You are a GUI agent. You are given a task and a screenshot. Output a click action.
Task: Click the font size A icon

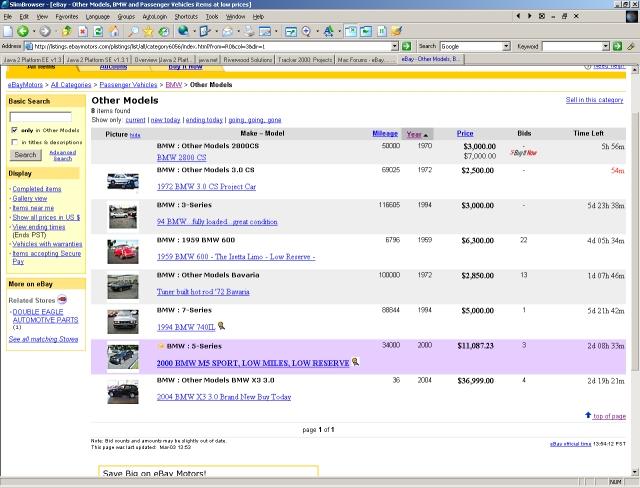329,31
